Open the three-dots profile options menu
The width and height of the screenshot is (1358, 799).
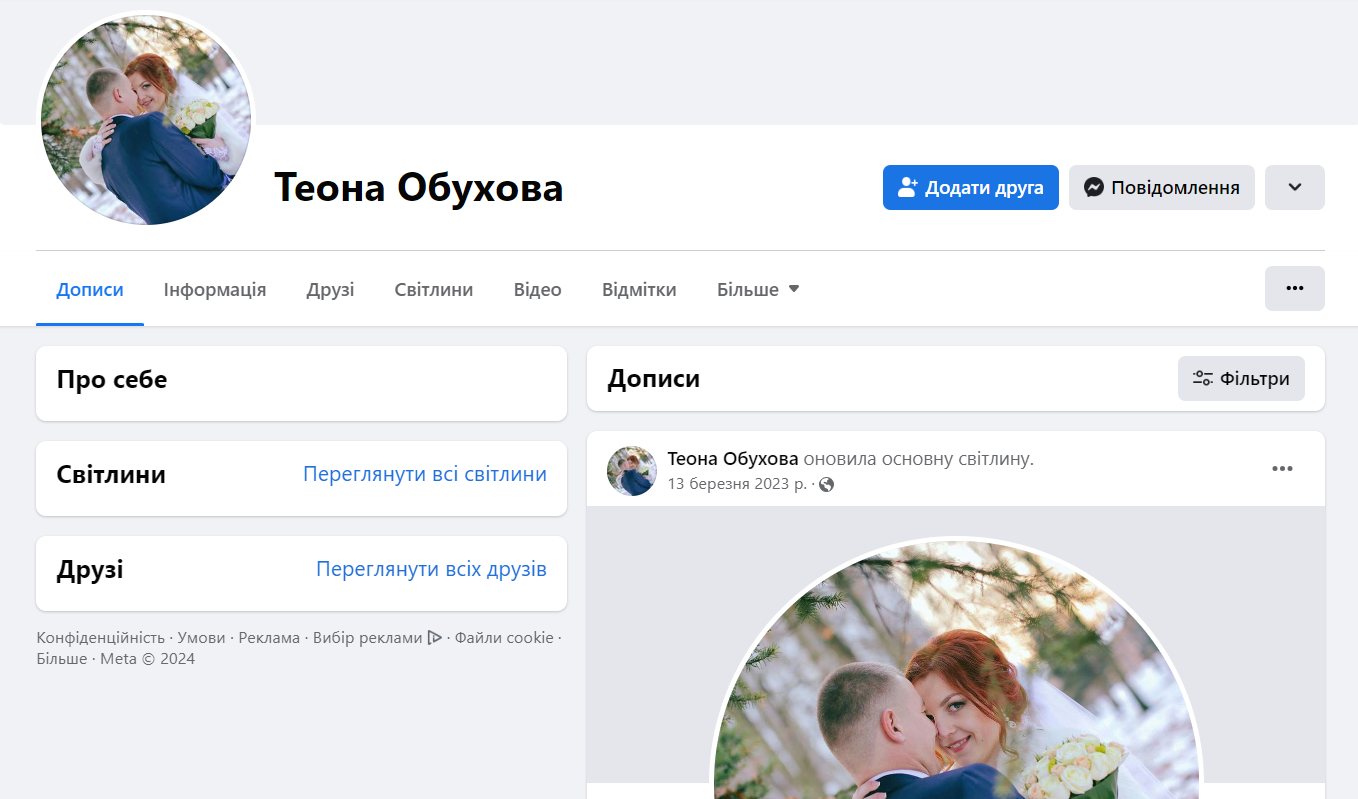[x=1294, y=288]
